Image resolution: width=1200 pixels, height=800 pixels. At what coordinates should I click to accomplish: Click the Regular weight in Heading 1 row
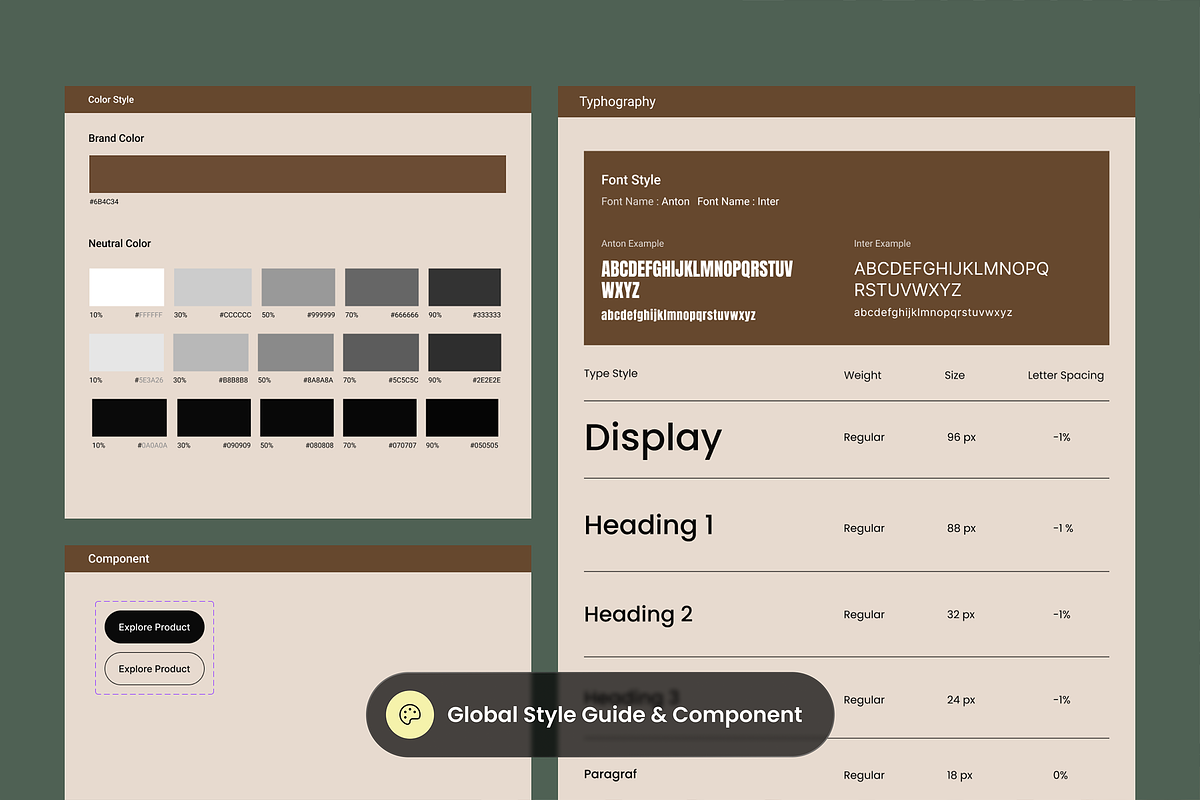[864, 529]
